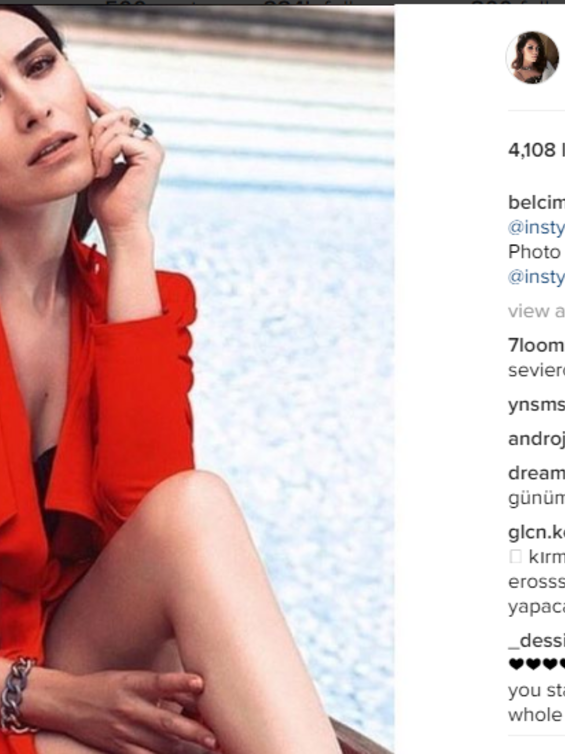The height and width of the screenshot is (754, 565).
Task: Open commenter glcn.k's profile
Action: [x=536, y=532]
